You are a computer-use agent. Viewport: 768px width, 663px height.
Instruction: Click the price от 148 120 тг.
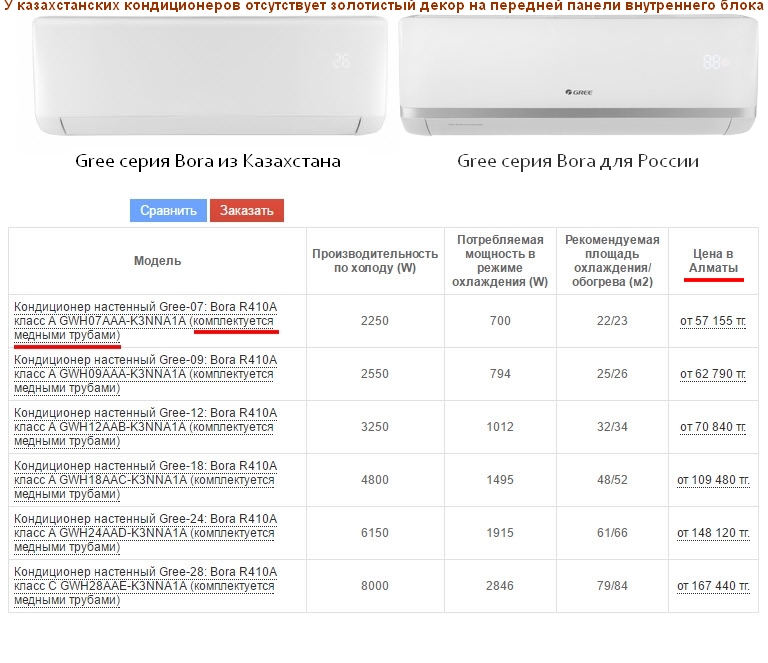point(713,533)
